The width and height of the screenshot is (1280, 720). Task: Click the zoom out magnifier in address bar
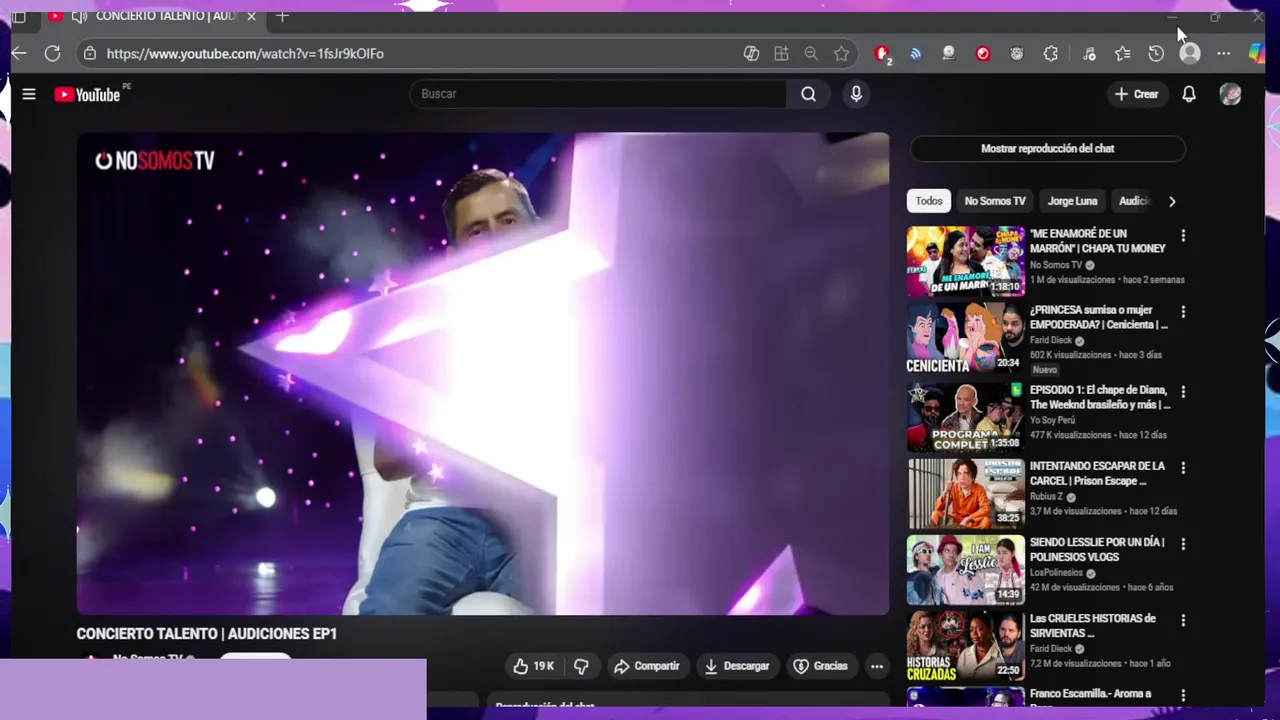811,54
